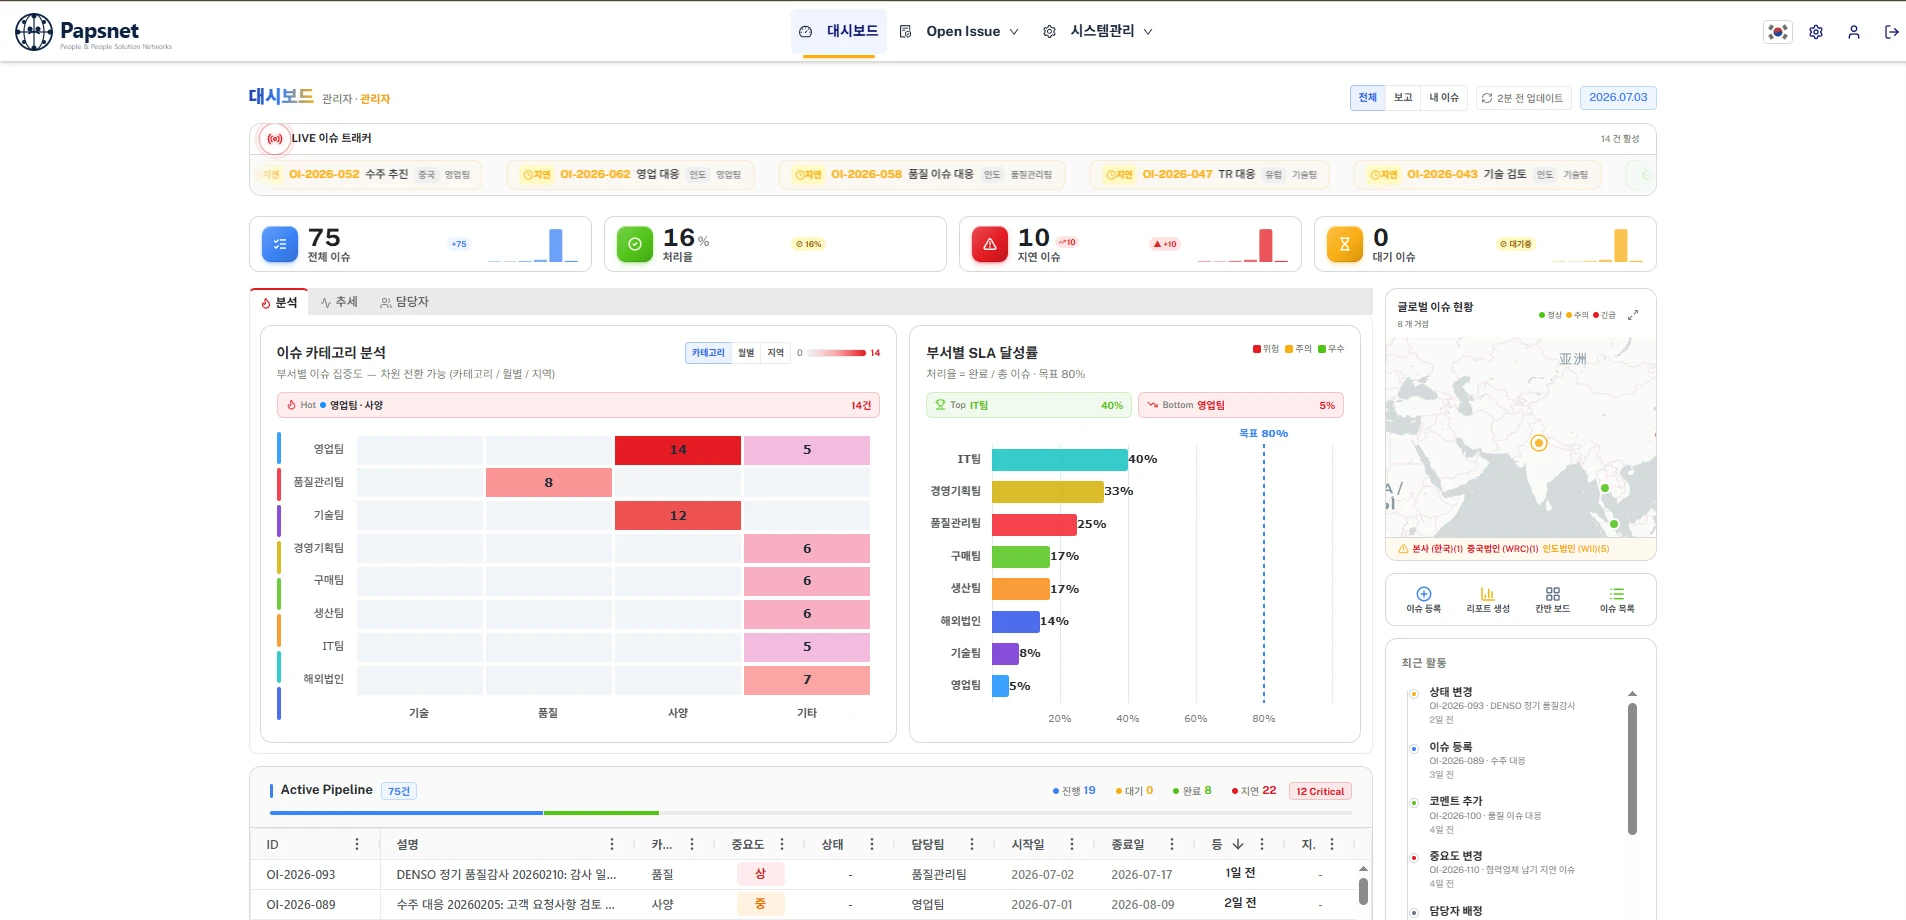Image resolution: width=1906 pixels, height=920 pixels.
Task: Select the 내 이슈 filter toggle
Action: 1444,98
